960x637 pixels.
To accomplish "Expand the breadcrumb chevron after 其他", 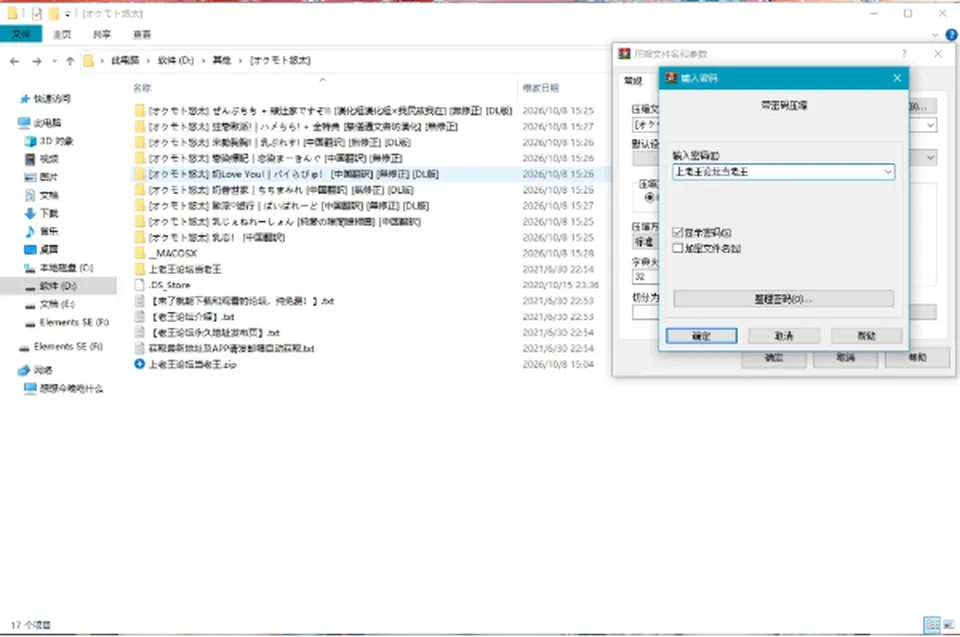I will [x=241, y=61].
